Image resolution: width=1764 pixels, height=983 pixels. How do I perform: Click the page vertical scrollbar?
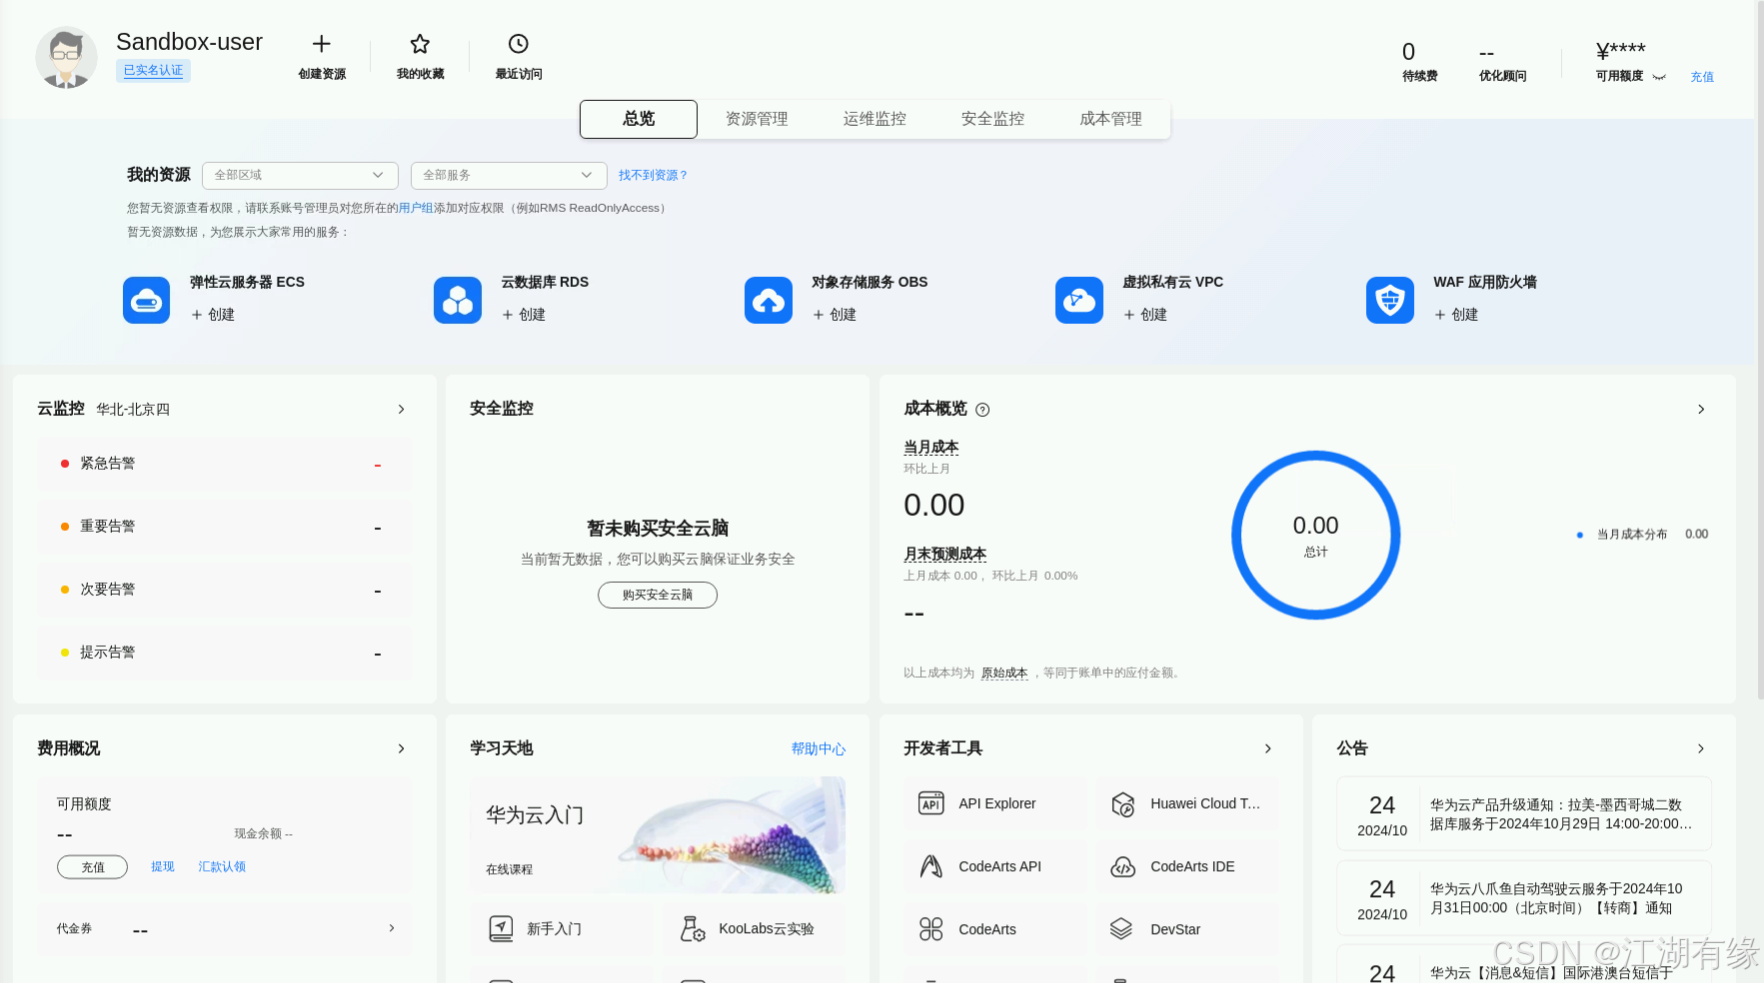[1759, 350]
